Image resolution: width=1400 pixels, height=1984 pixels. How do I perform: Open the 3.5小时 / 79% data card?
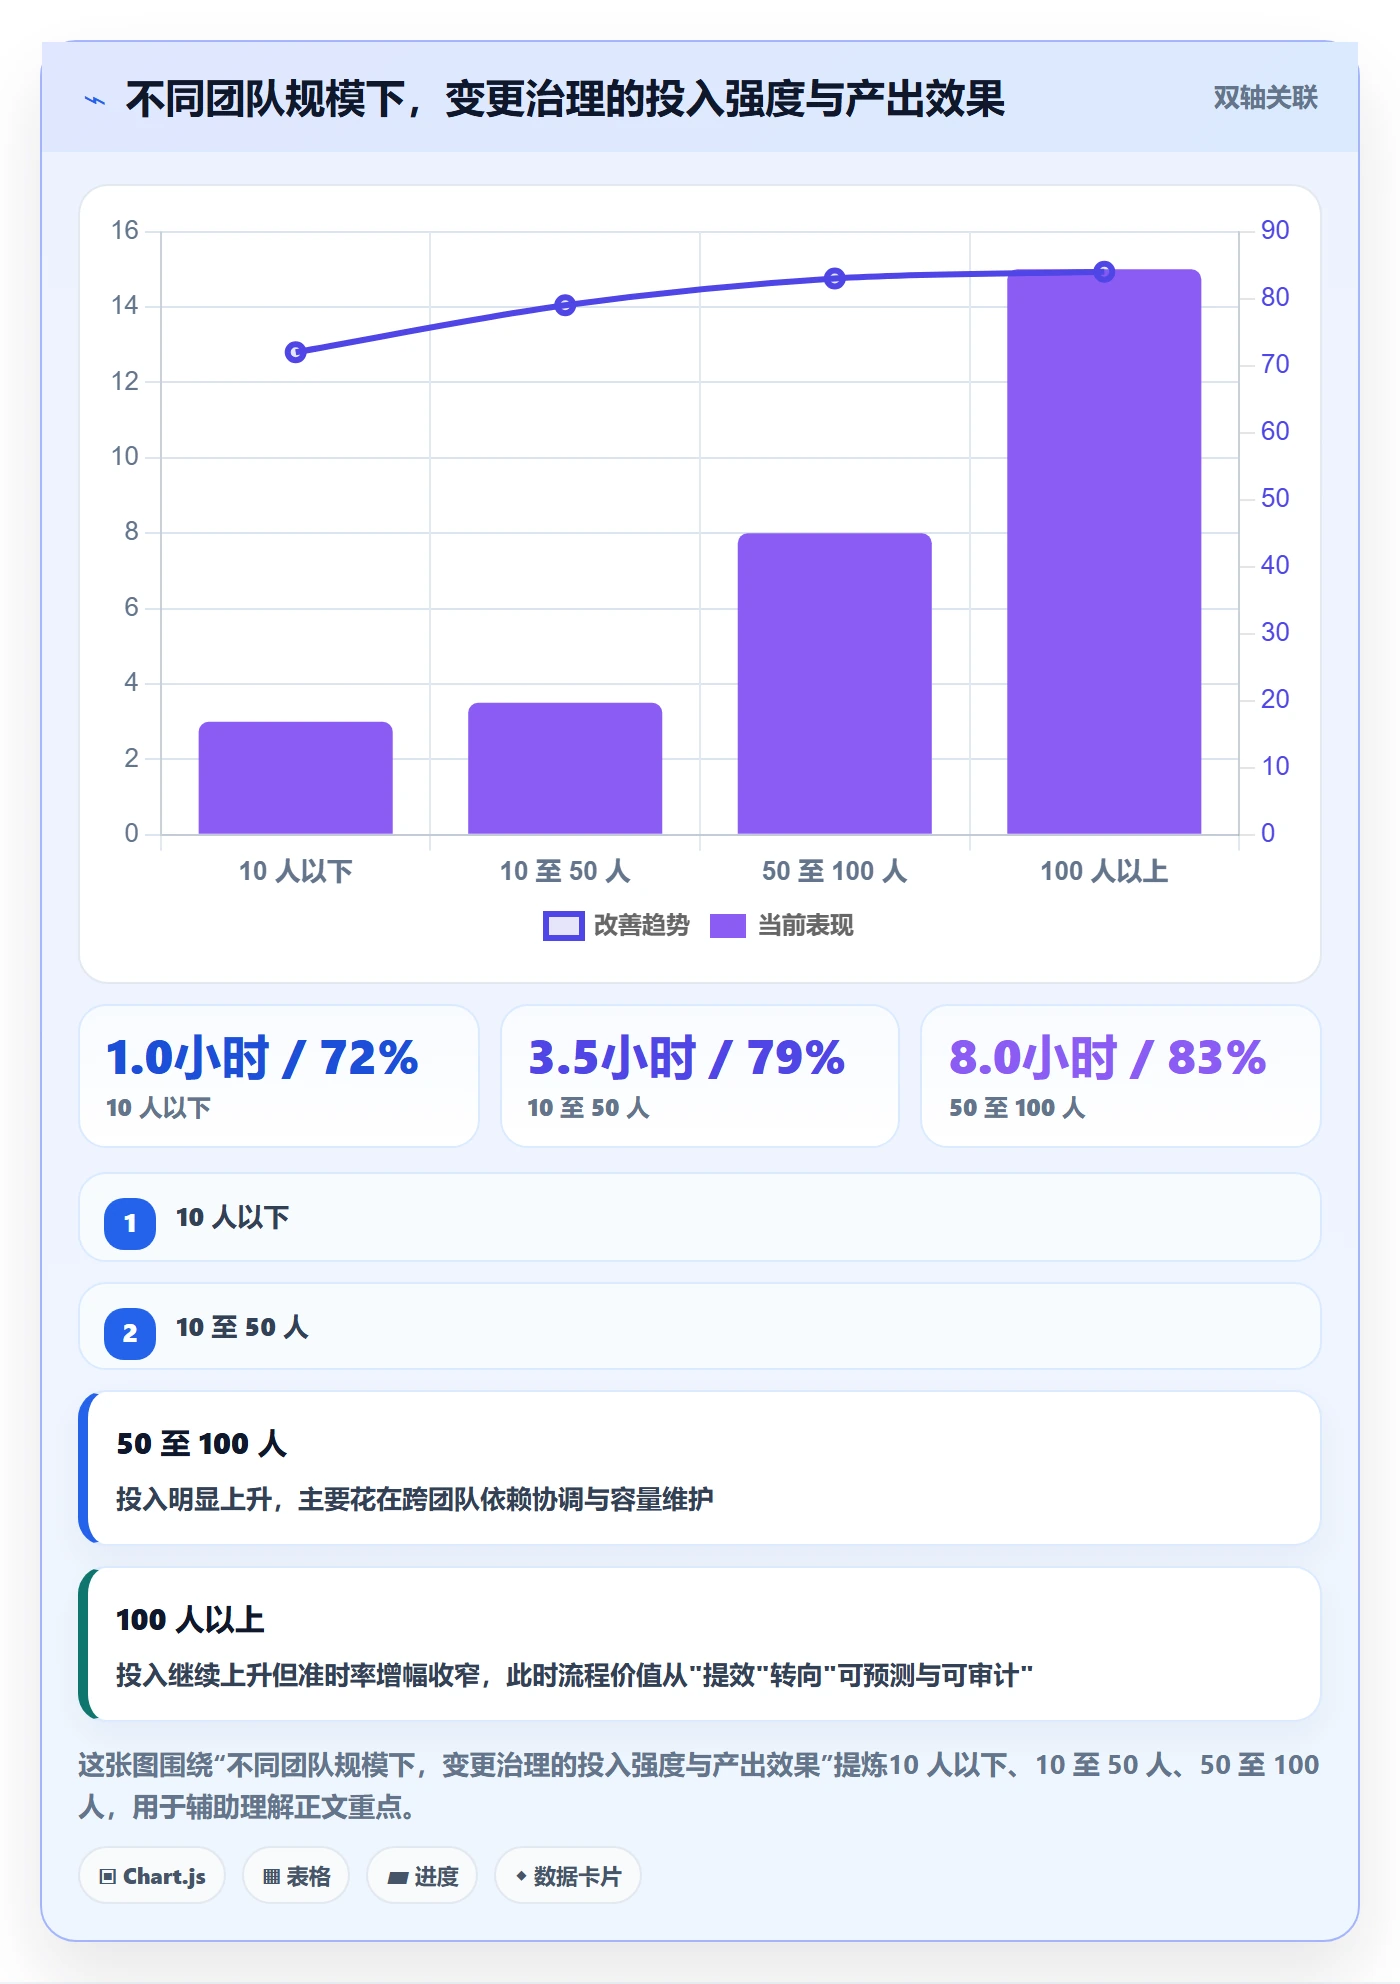pos(700,1076)
